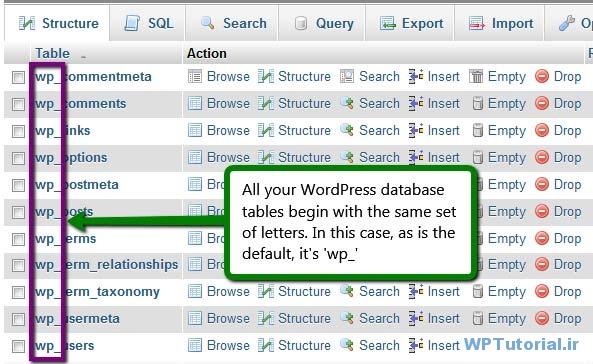
Task: Click the Browse icon for wp_users
Action: click(x=195, y=345)
